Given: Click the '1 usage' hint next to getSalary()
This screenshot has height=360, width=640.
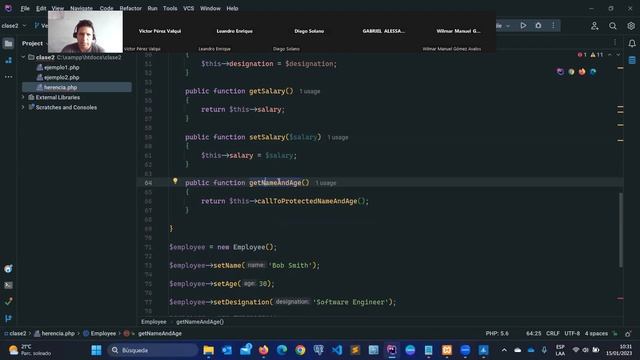Looking at the screenshot, I should pyautogui.click(x=310, y=91).
